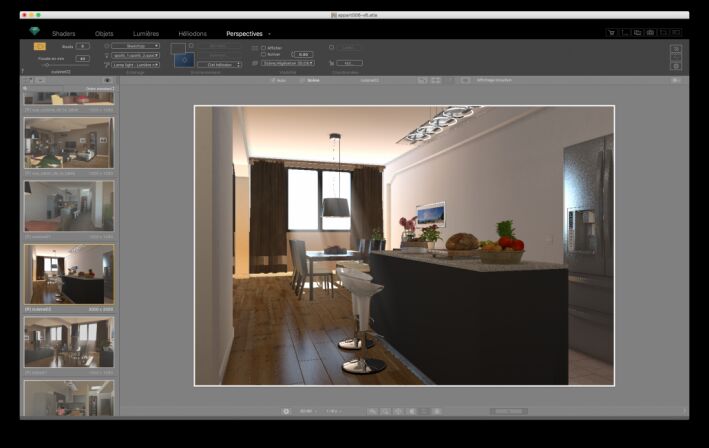Click the last icon in top-right toolbar
Viewport: 709px width, 448px height.
[676, 33]
